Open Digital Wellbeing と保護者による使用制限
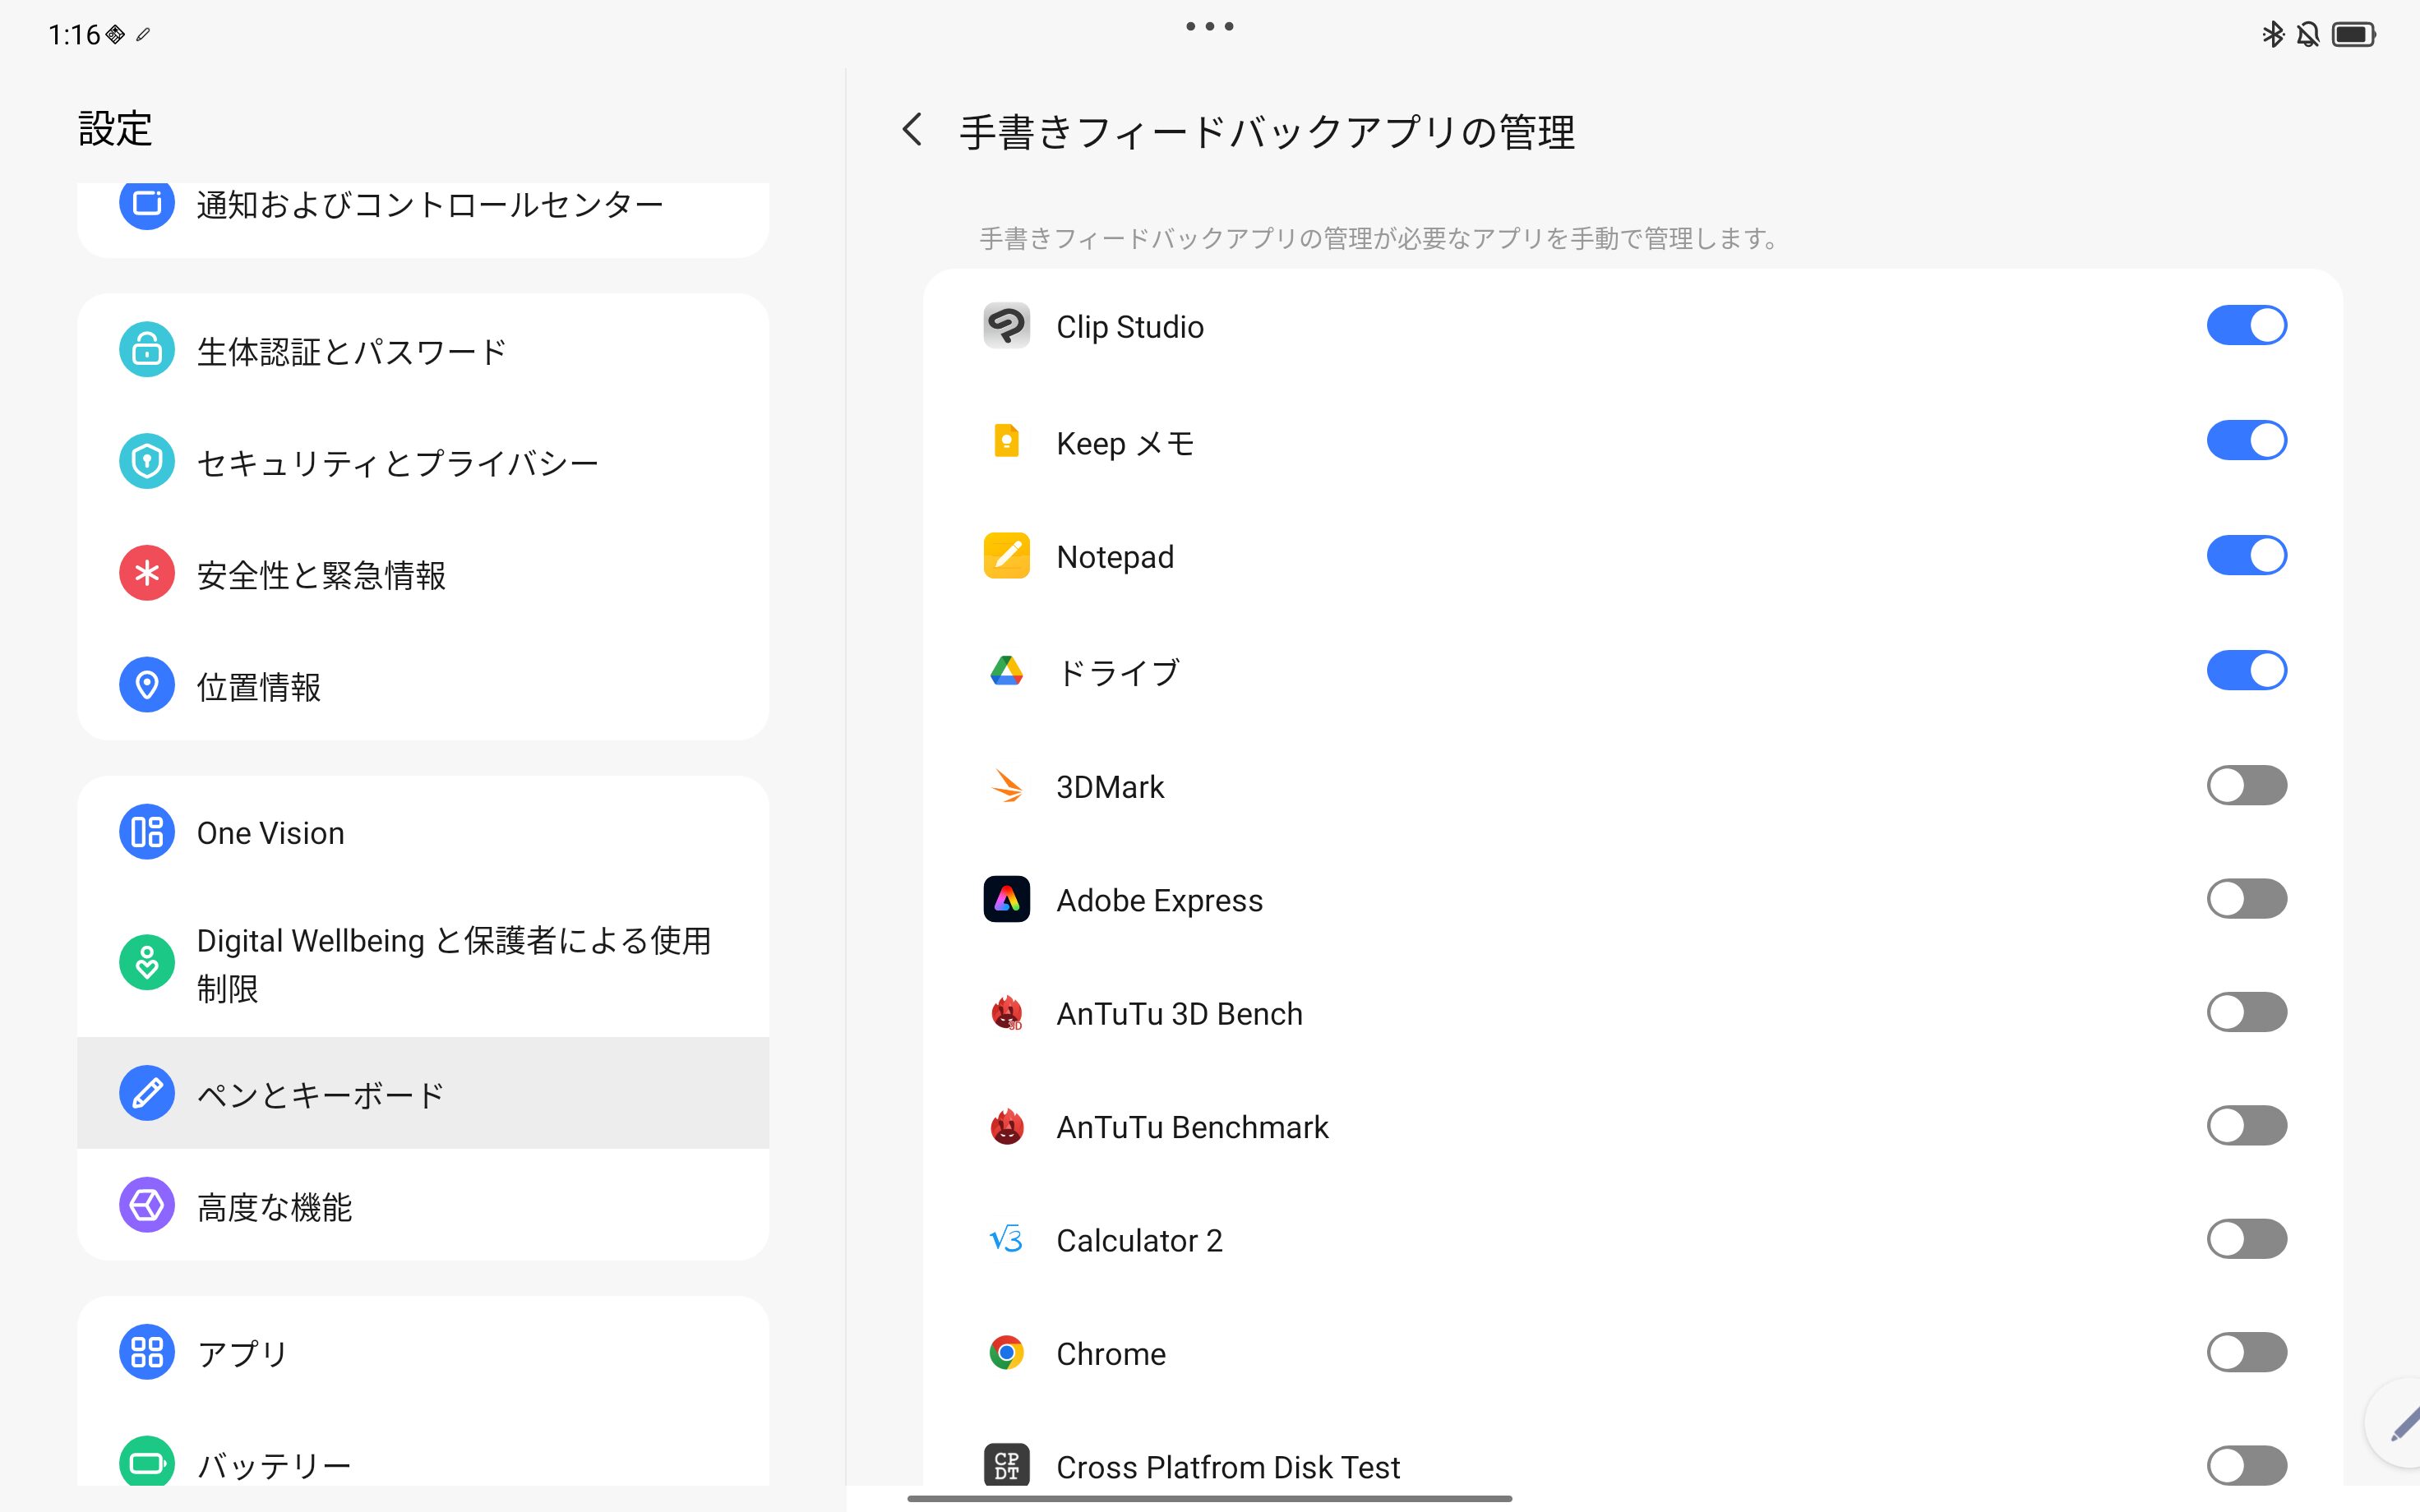Viewport: 2420px width, 1512px height. 423,962
